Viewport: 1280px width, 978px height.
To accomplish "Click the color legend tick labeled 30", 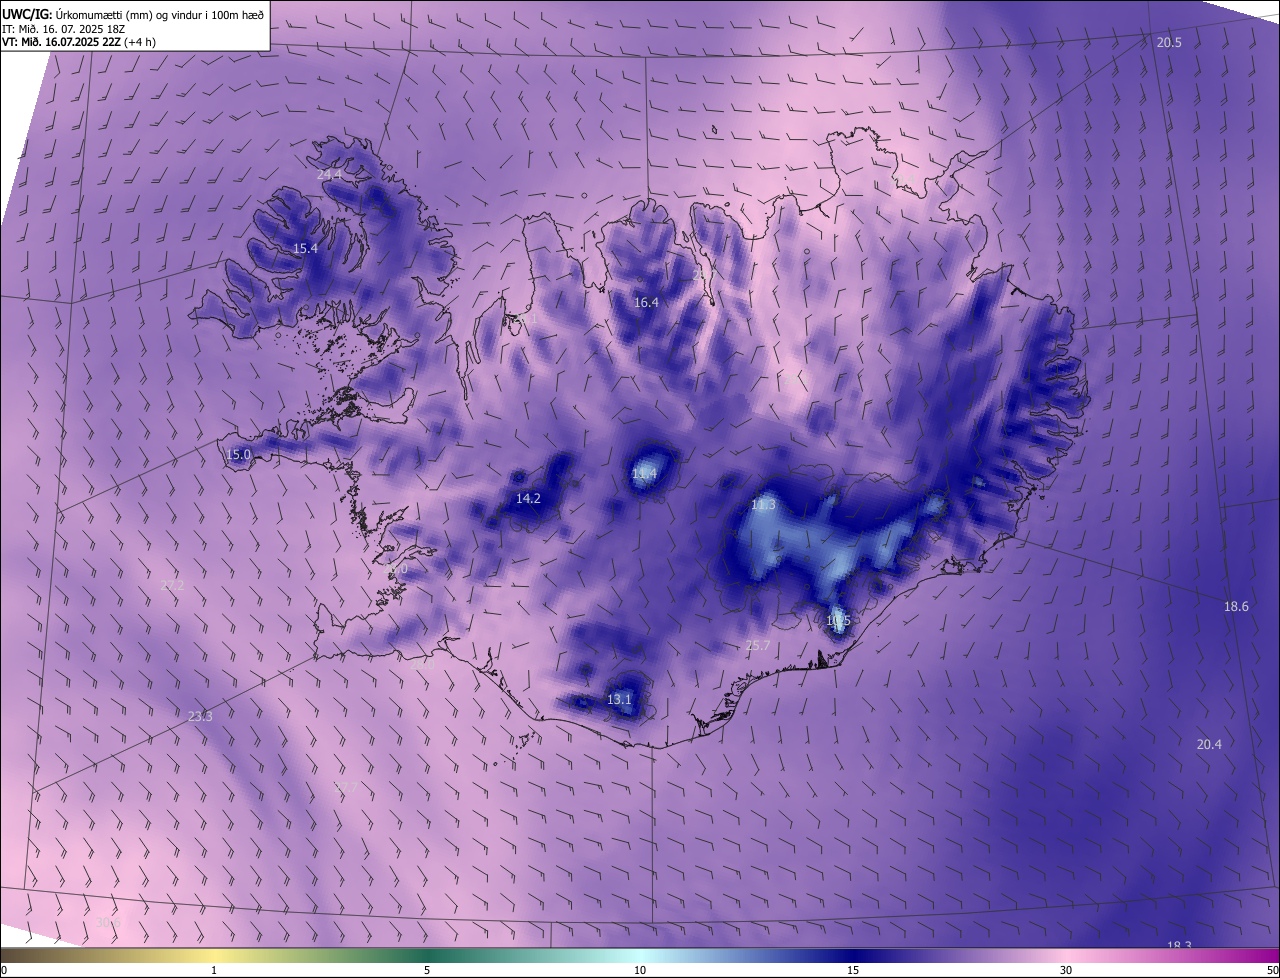I will click(x=1066, y=970).
